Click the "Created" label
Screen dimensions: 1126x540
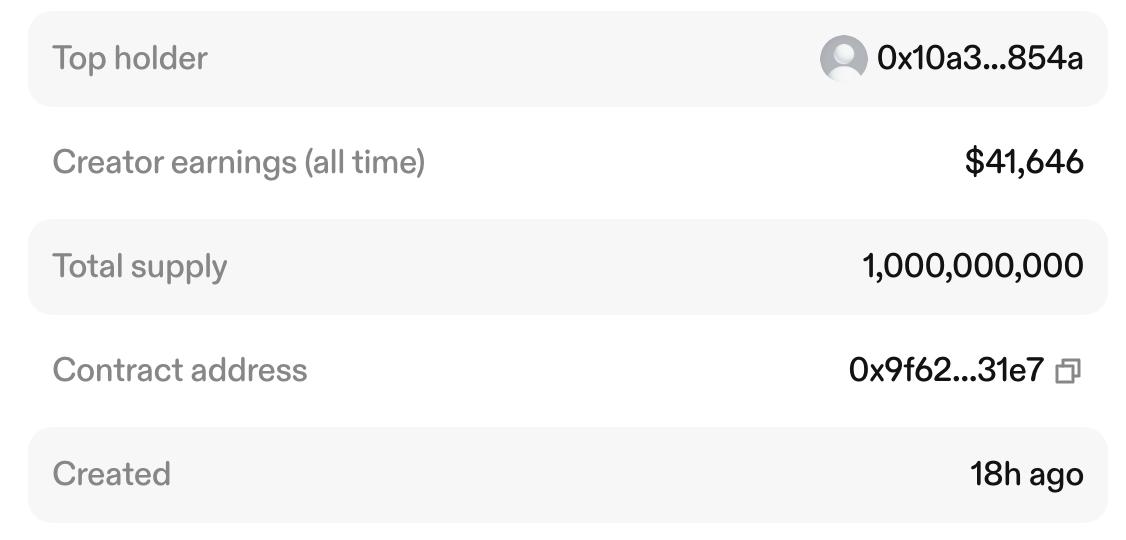(111, 474)
